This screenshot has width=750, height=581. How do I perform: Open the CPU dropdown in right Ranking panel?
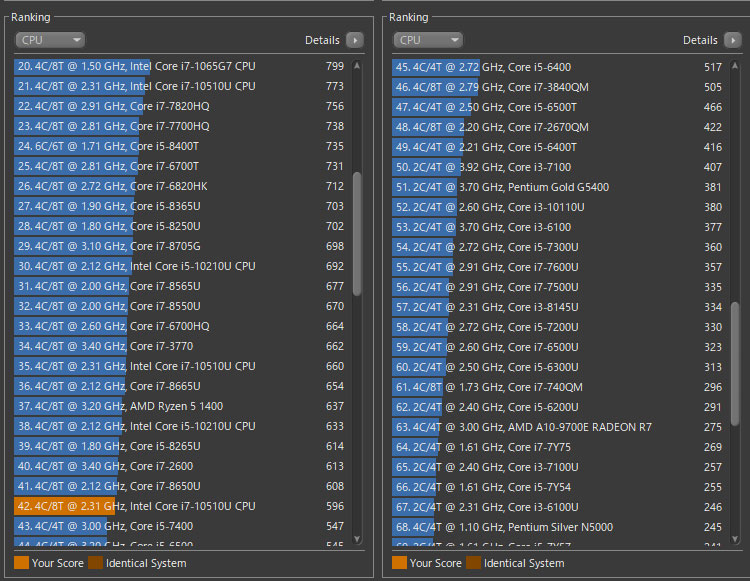click(428, 40)
